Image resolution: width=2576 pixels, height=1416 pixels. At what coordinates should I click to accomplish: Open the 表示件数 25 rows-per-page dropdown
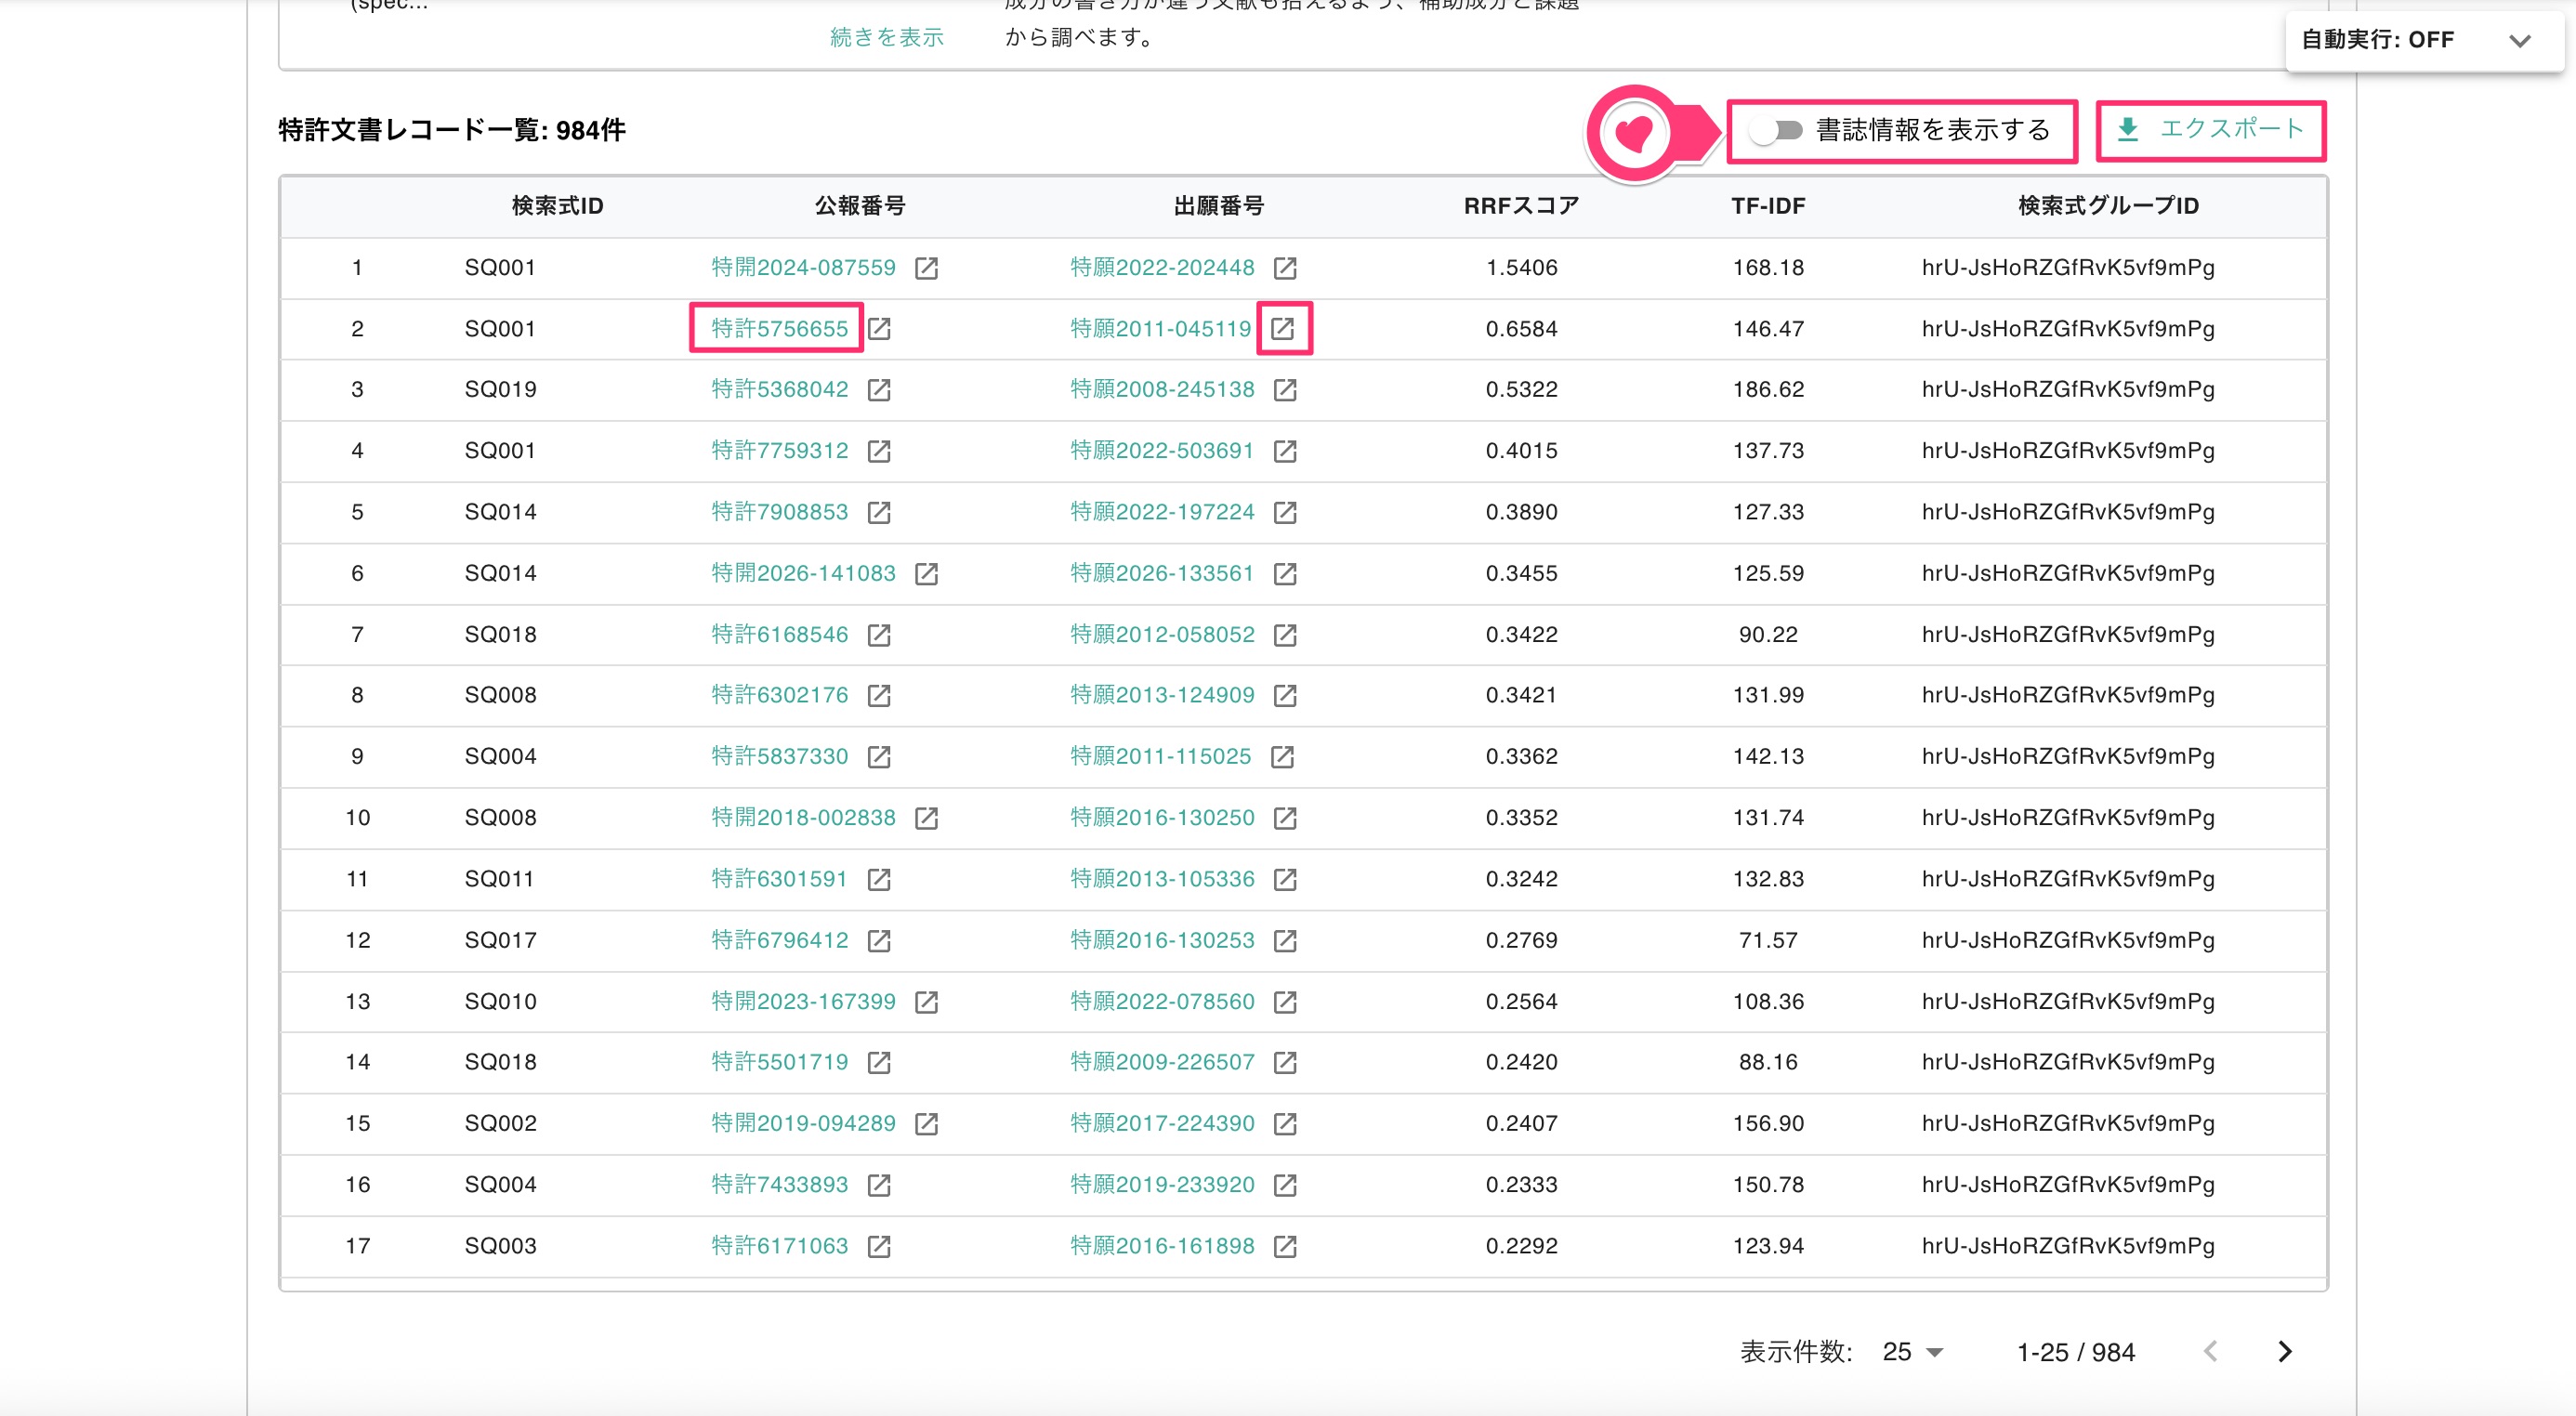coord(1912,1352)
